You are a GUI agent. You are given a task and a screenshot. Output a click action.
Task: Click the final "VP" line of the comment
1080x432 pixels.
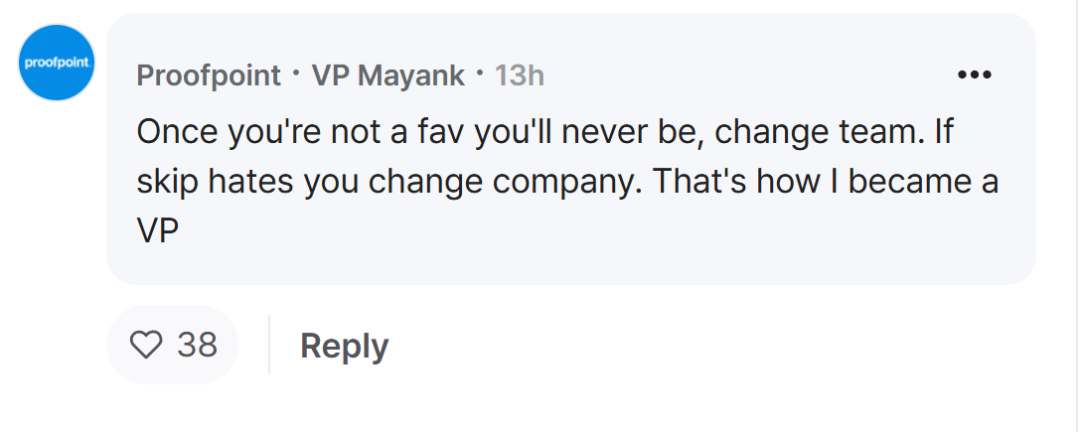158,233
